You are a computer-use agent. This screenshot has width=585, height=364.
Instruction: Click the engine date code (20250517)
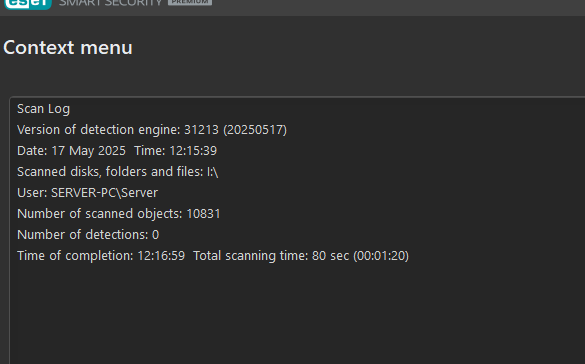[x=255, y=130]
